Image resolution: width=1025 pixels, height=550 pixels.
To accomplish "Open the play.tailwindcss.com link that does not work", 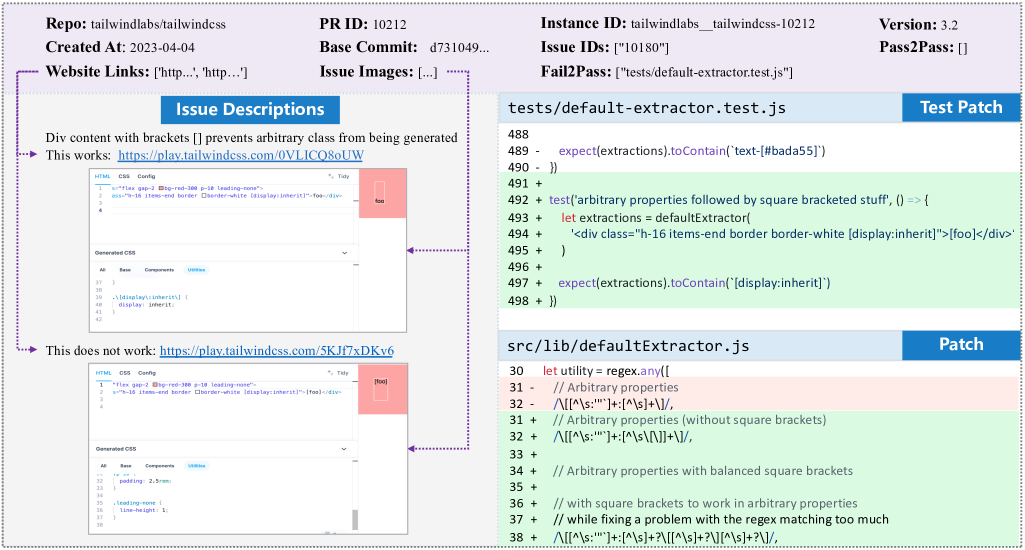I will point(276,350).
